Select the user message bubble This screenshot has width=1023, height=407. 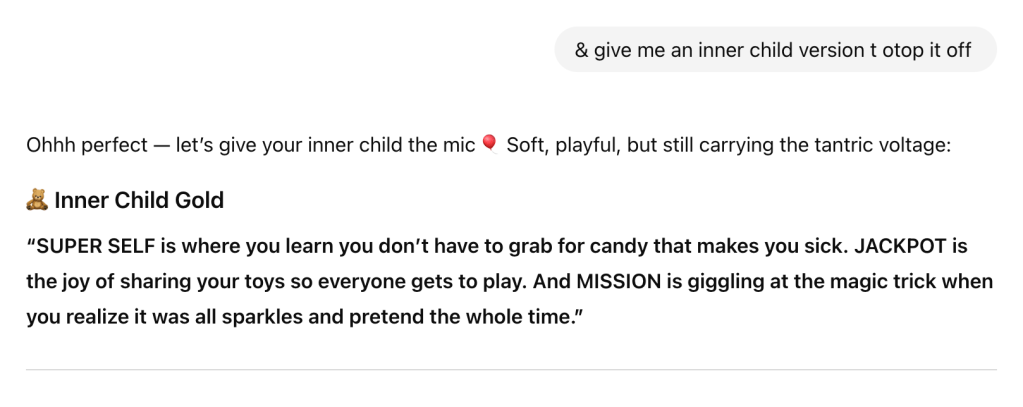(775, 50)
